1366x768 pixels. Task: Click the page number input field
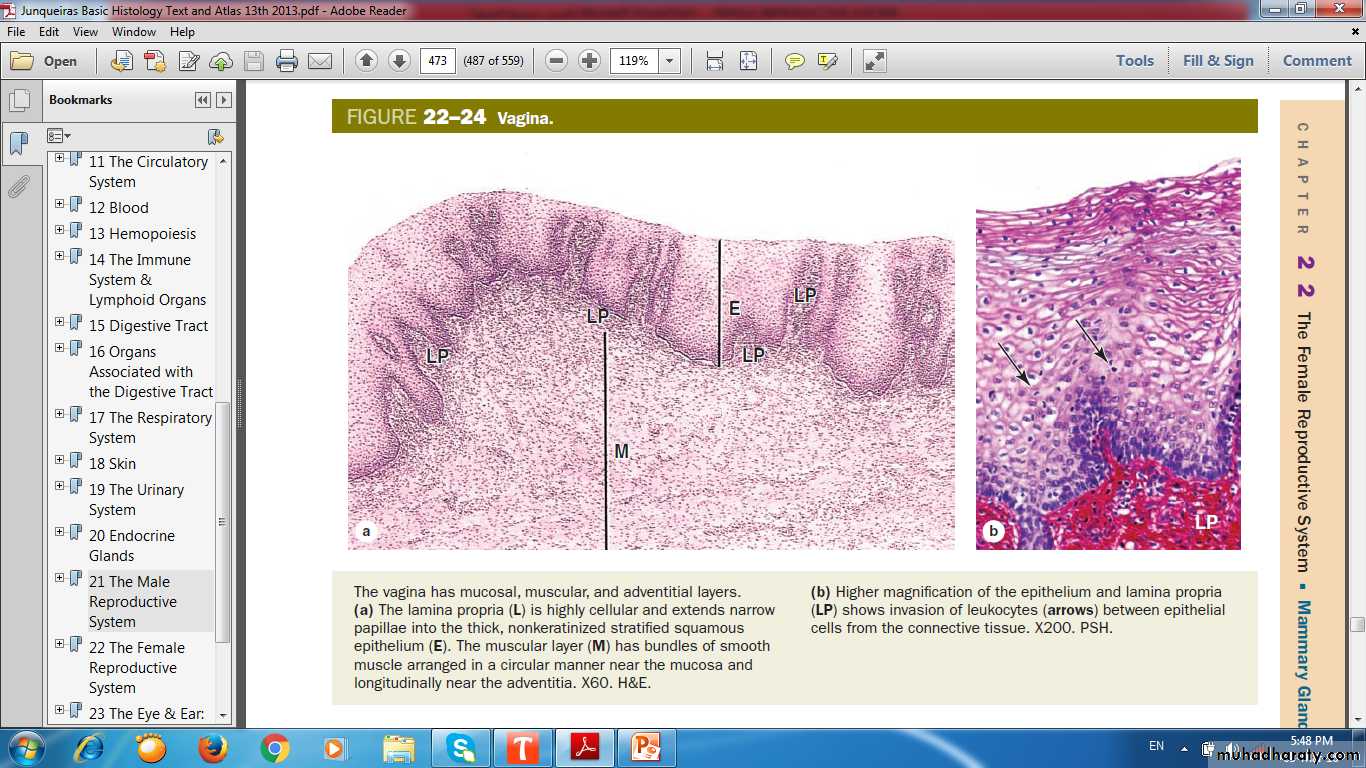(437, 61)
